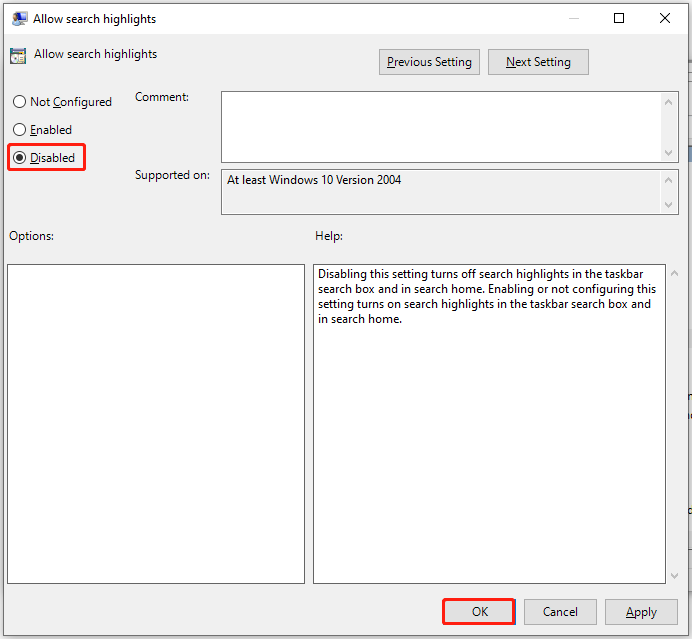Click the help text starting 'Disabling this setting'
The image size is (692, 639).
coord(487,296)
